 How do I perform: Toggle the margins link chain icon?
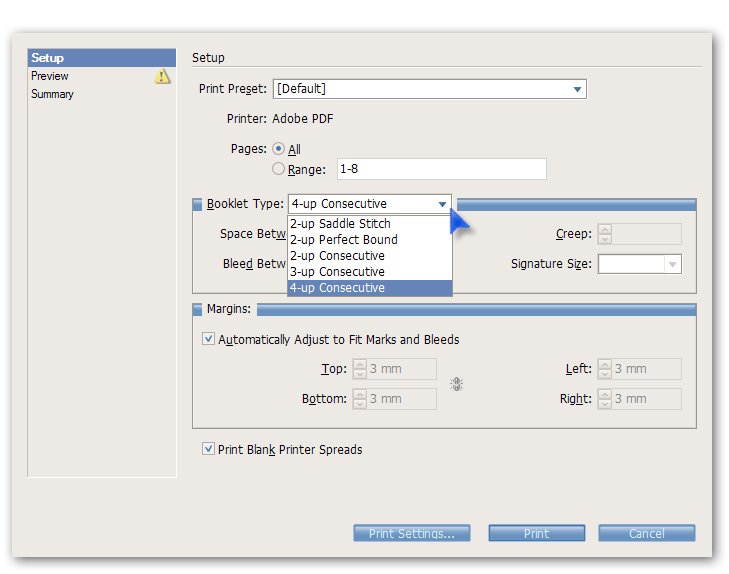[457, 384]
